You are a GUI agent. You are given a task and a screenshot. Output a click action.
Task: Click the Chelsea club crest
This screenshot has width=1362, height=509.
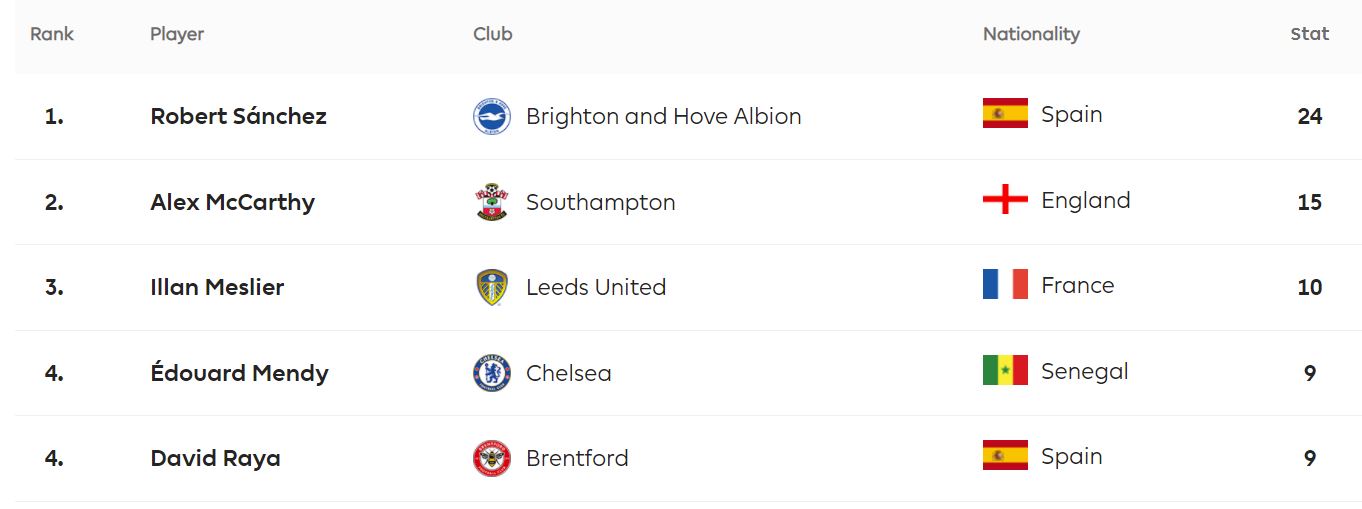pos(491,373)
